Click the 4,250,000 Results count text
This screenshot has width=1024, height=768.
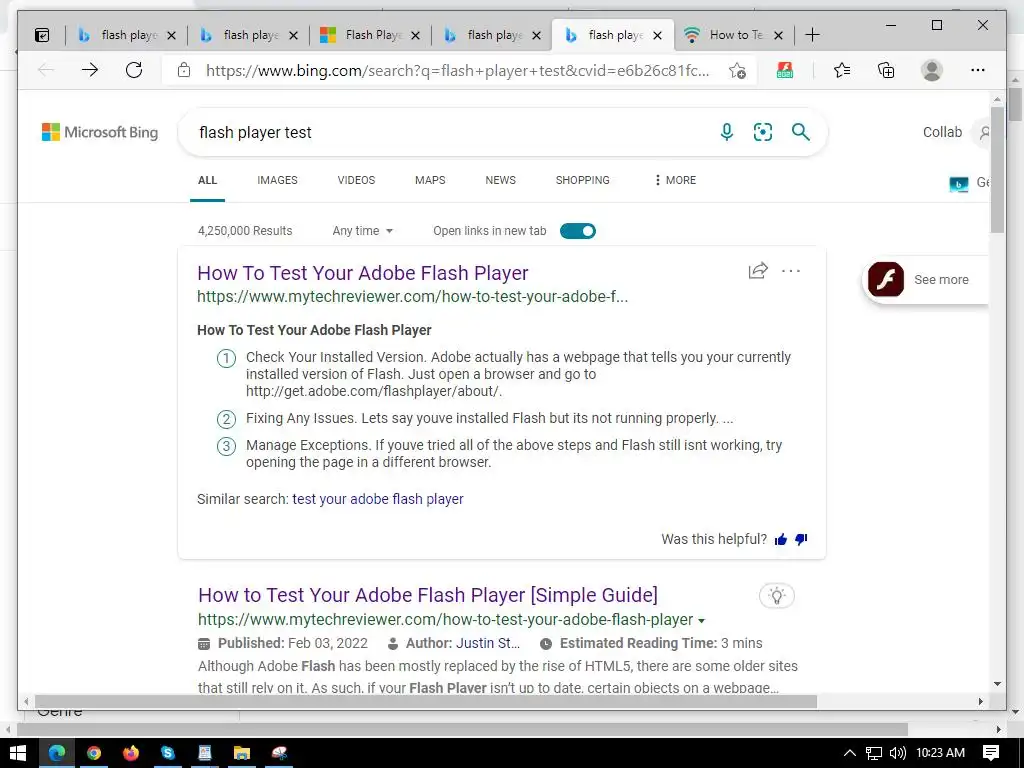pos(245,231)
